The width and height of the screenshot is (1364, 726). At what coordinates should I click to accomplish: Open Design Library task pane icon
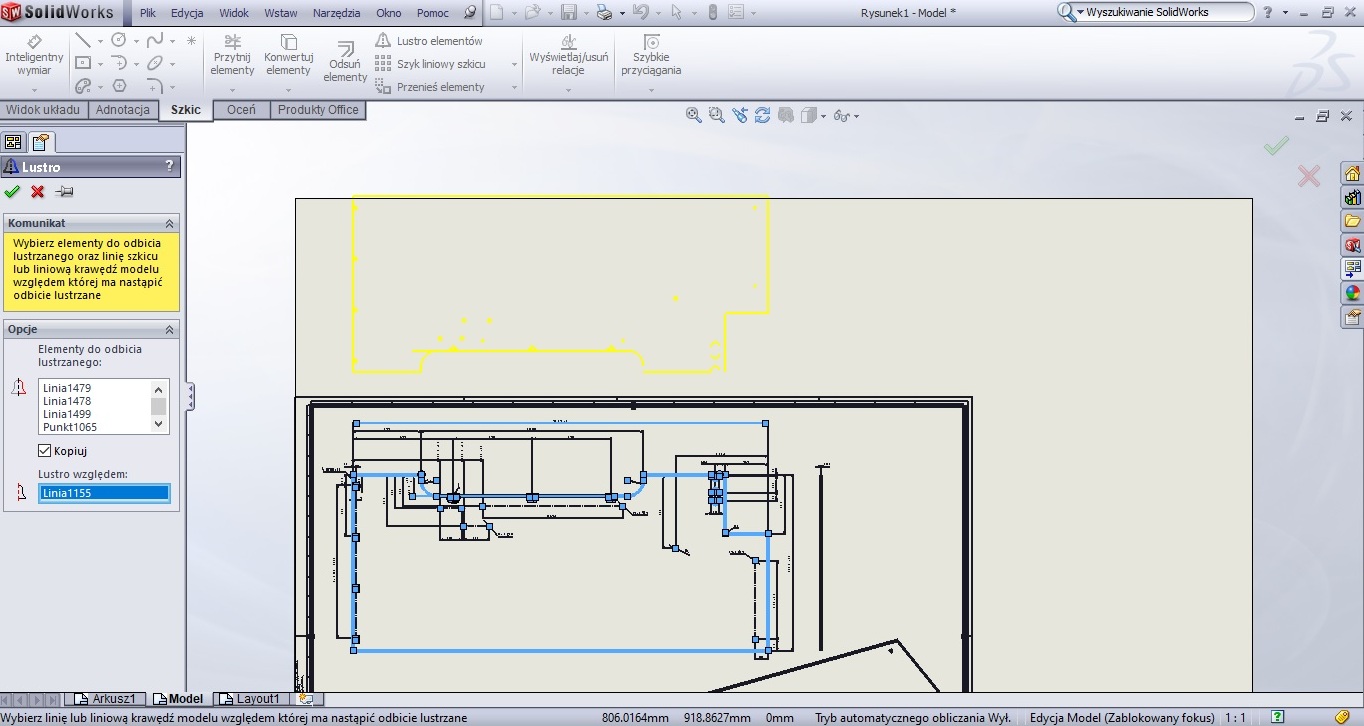[1352, 197]
